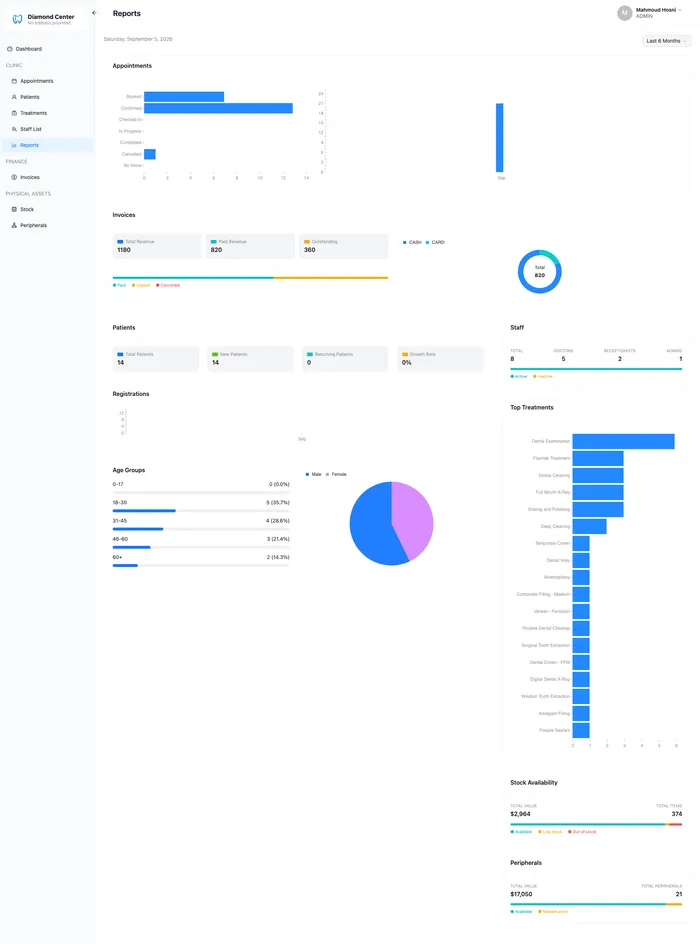This screenshot has height=944, width=700.
Task: Toggle the Out of stock legend item
Action: 582,832
